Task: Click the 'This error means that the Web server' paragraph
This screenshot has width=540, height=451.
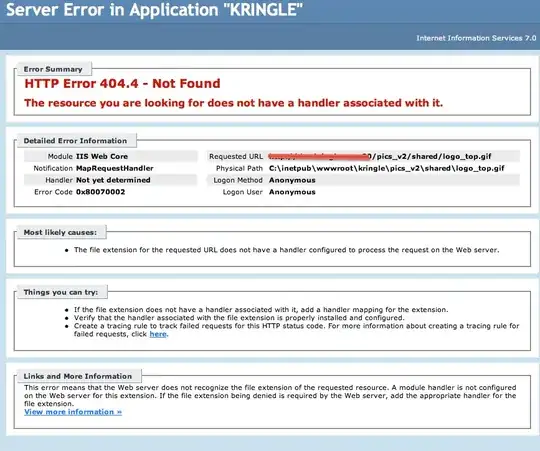Action: (270, 396)
